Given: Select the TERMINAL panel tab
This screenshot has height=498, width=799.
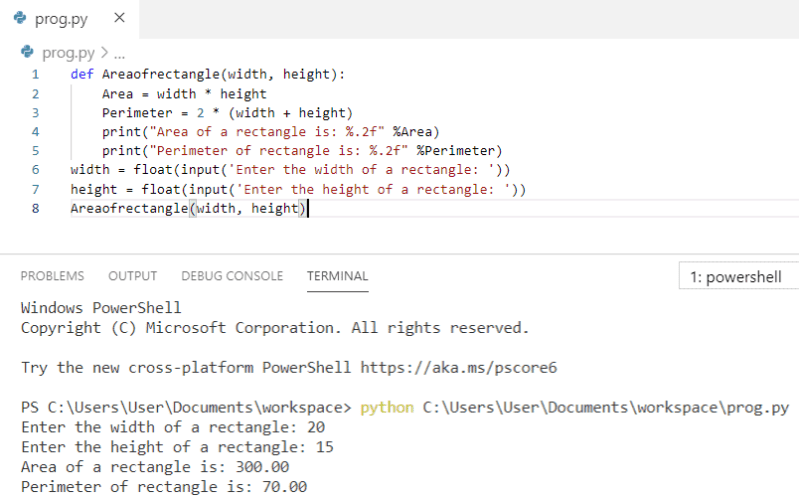Looking at the screenshot, I should coord(337,276).
